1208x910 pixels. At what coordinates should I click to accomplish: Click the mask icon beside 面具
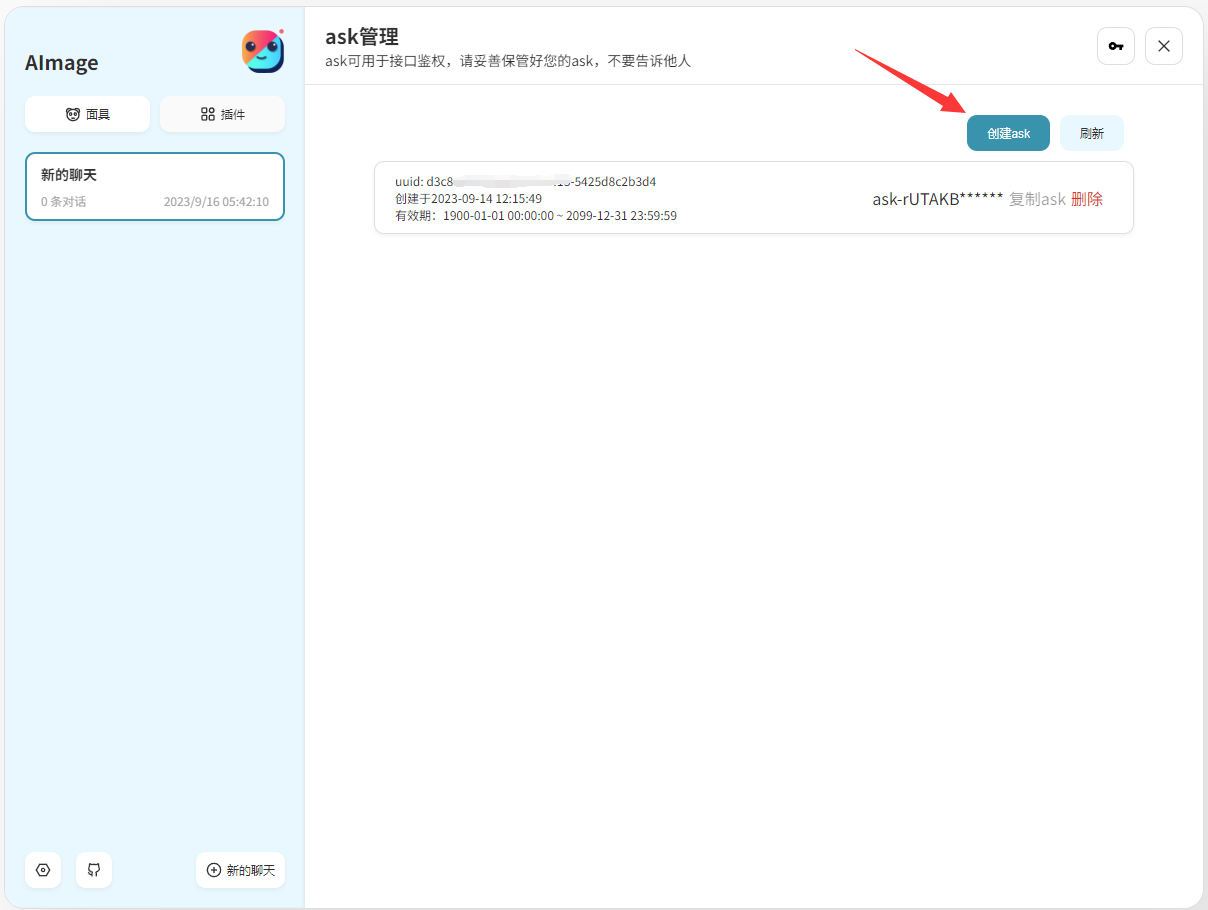(x=73, y=114)
